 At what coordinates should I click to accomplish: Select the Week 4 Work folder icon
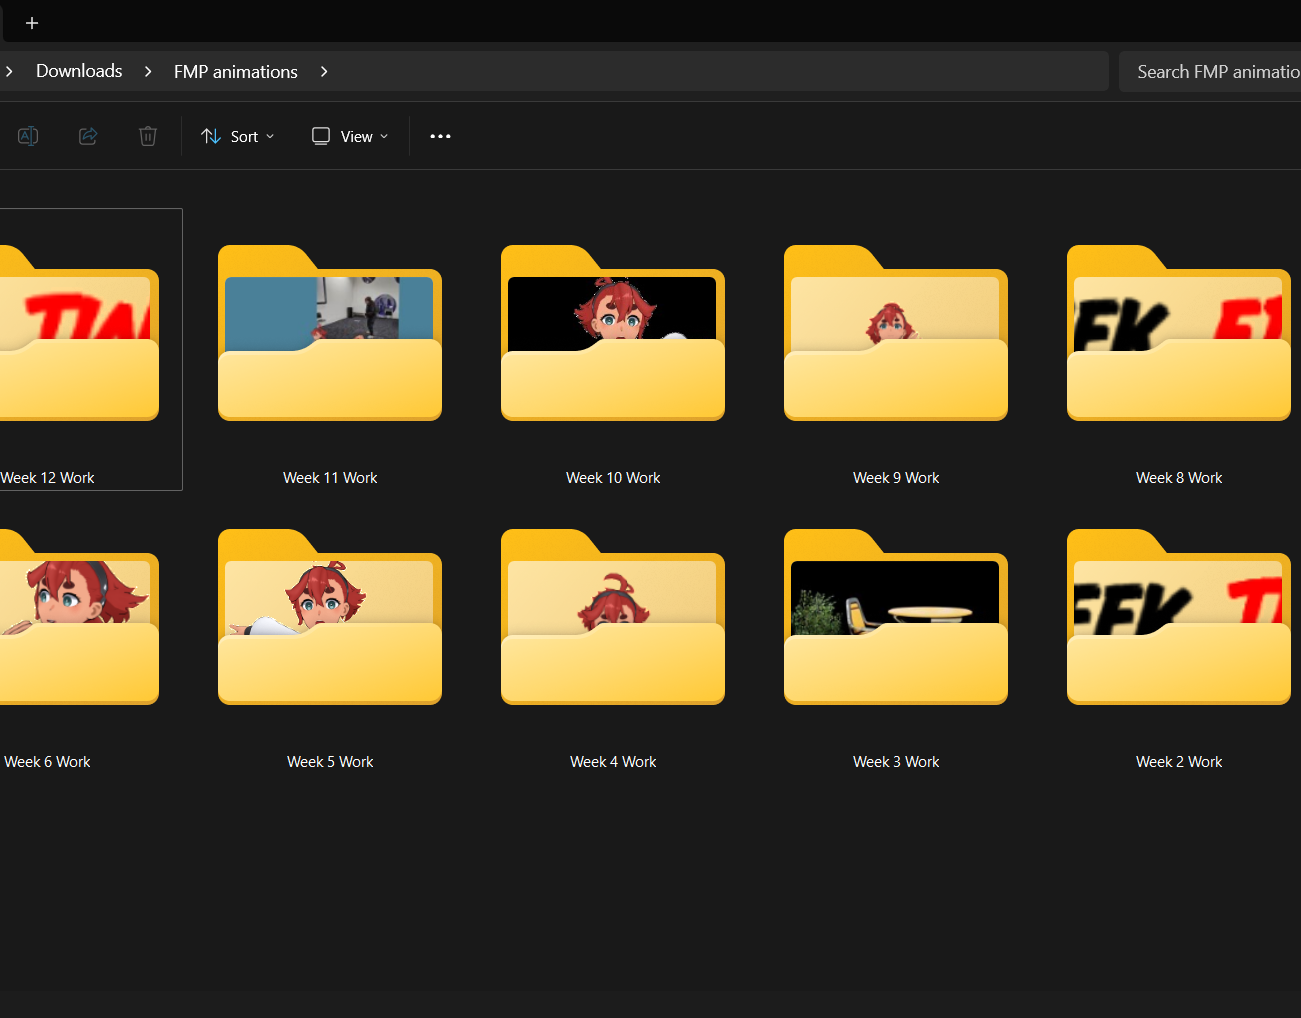pos(613,617)
